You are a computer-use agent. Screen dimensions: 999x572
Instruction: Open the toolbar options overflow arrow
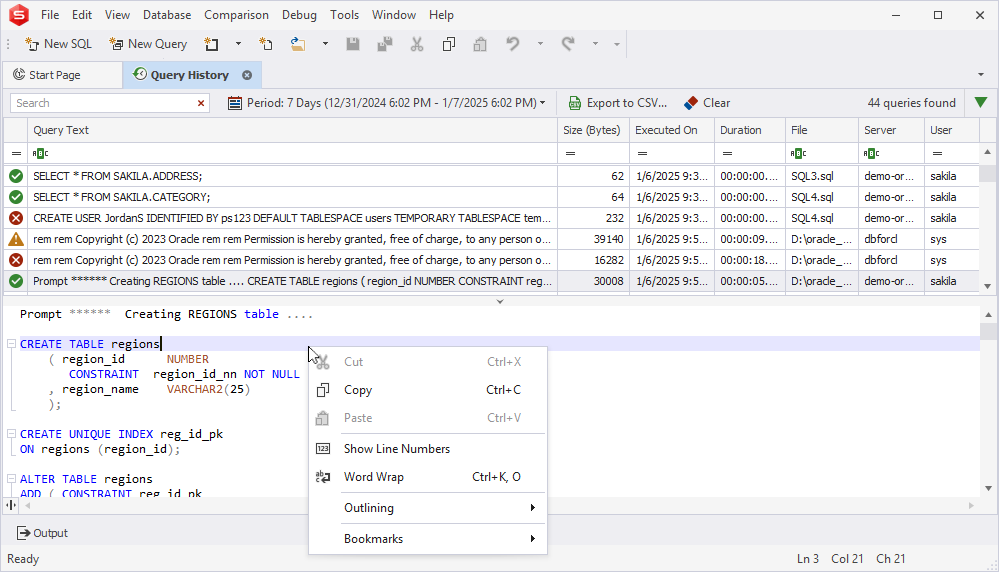[x=617, y=45]
